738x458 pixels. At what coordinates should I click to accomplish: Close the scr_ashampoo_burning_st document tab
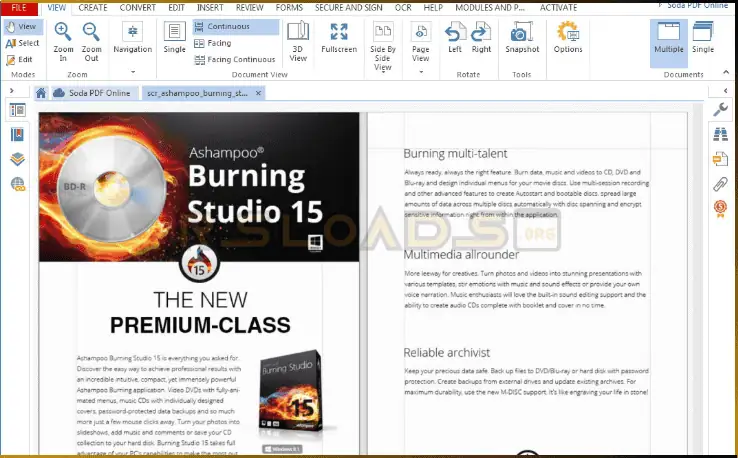click(259, 93)
